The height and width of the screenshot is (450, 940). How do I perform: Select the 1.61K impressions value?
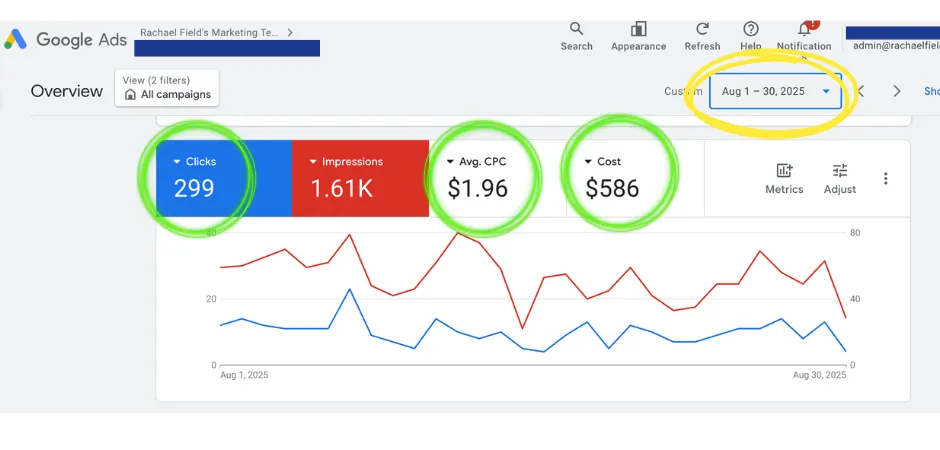(x=341, y=189)
